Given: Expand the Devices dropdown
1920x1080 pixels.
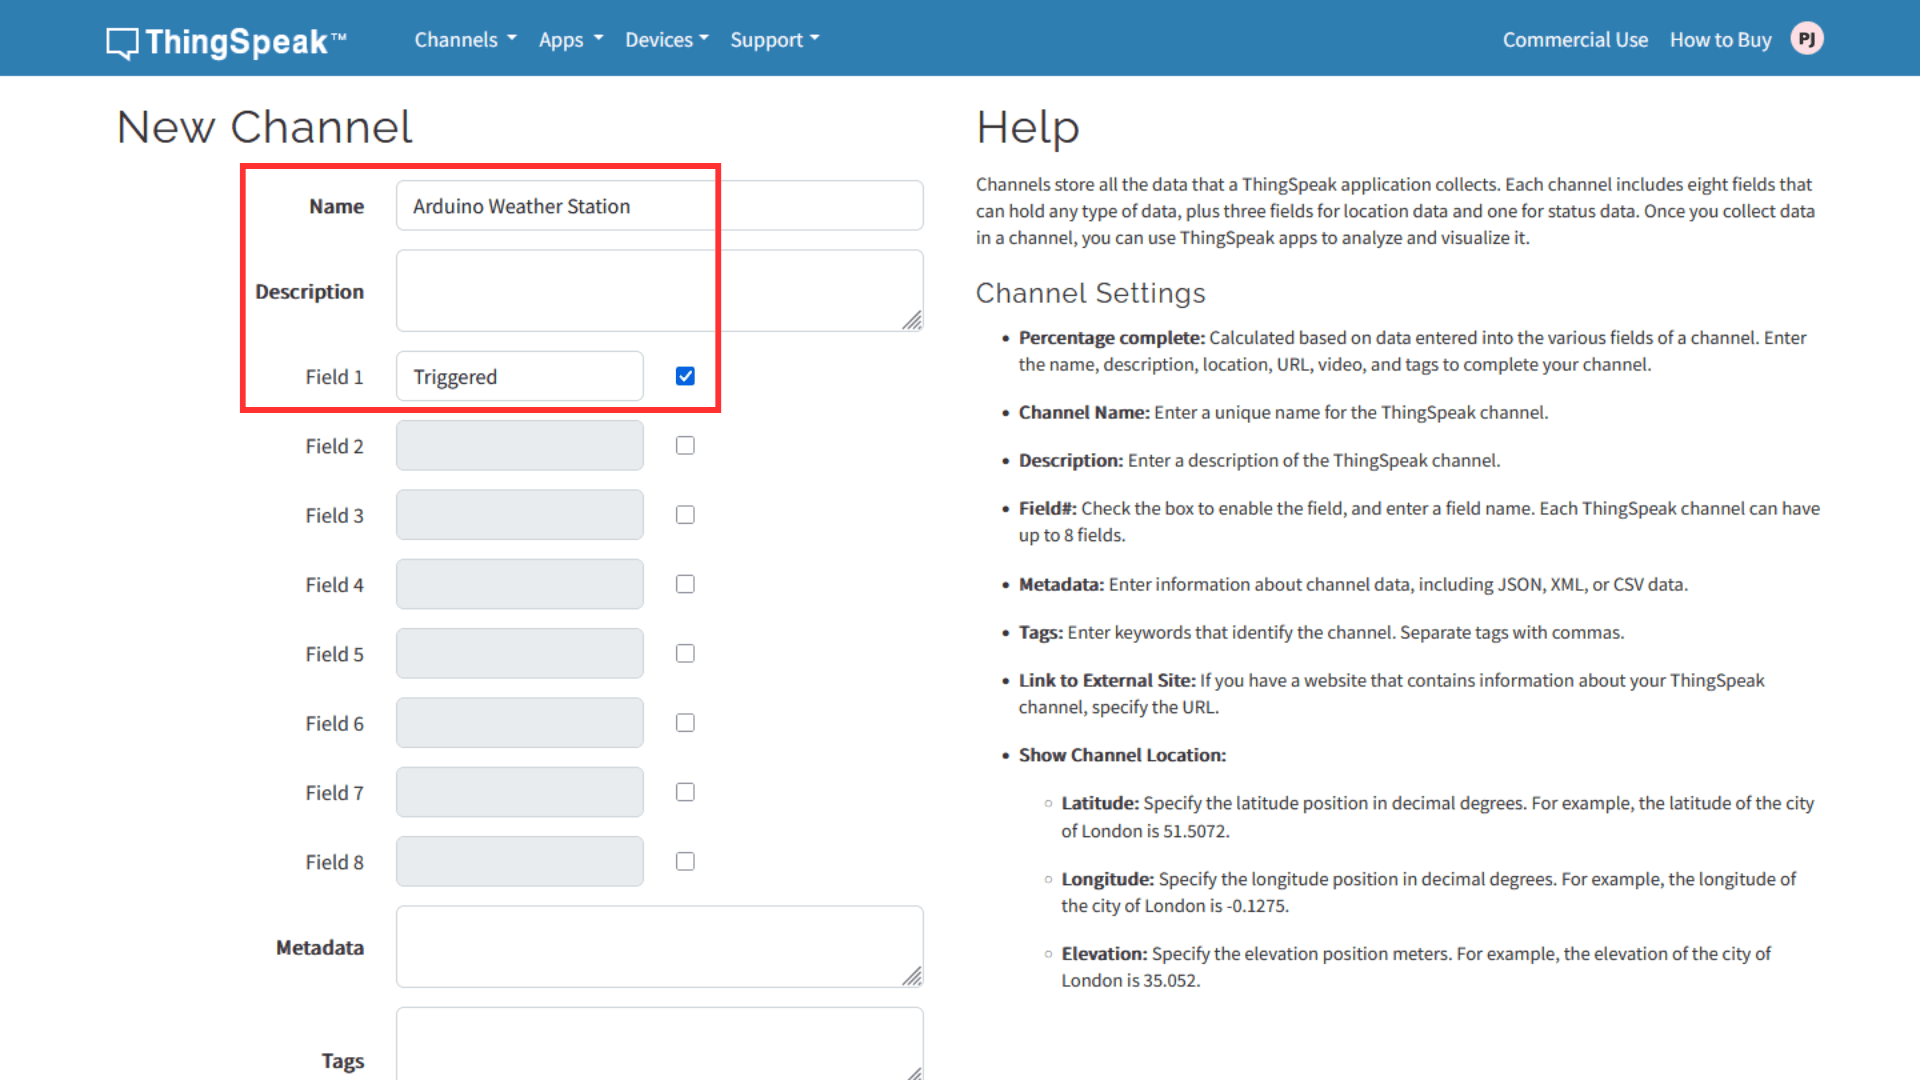Looking at the screenshot, I should click(667, 40).
